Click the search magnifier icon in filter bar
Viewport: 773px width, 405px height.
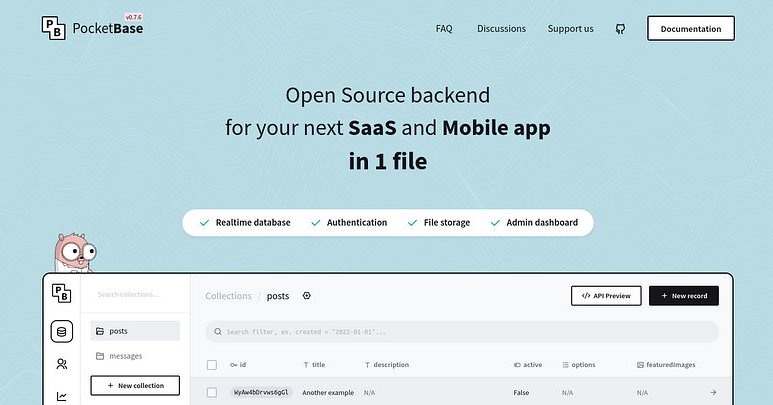pos(218,332)
